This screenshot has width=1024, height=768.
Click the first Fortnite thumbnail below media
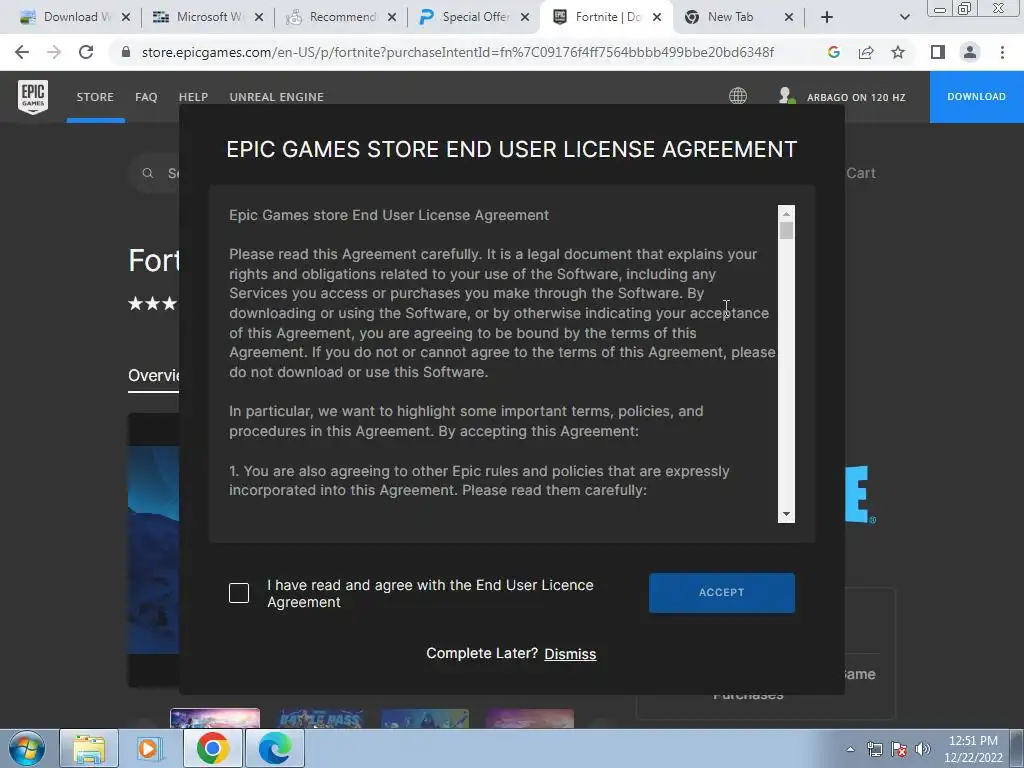pyautogui.click(x=215, y=718)
